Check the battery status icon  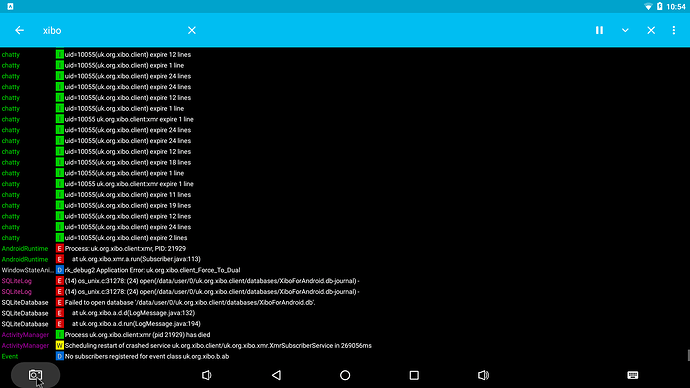tap(660, 6)
